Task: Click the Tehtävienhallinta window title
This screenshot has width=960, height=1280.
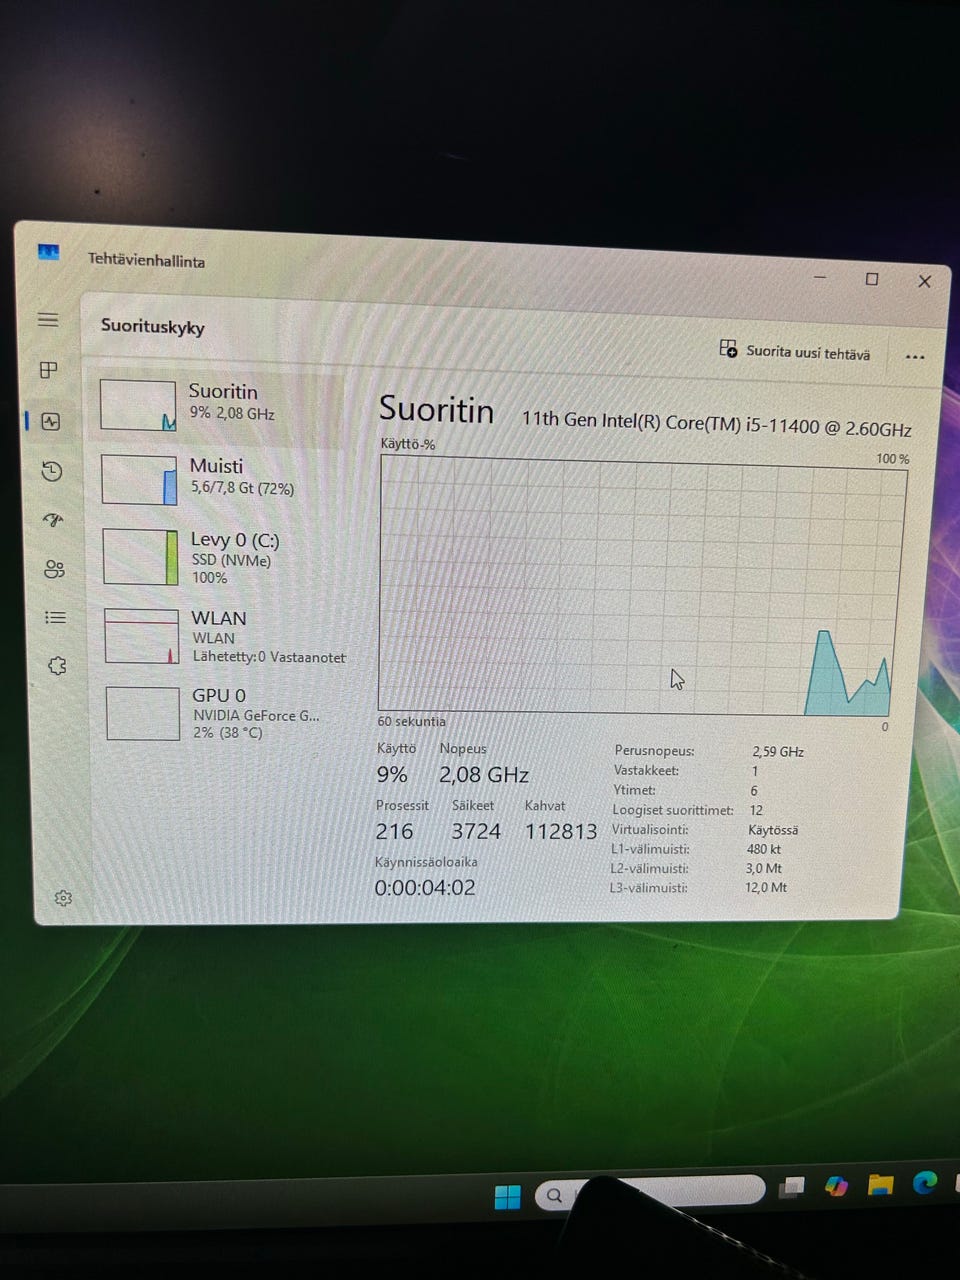Action: pos(146,260)
